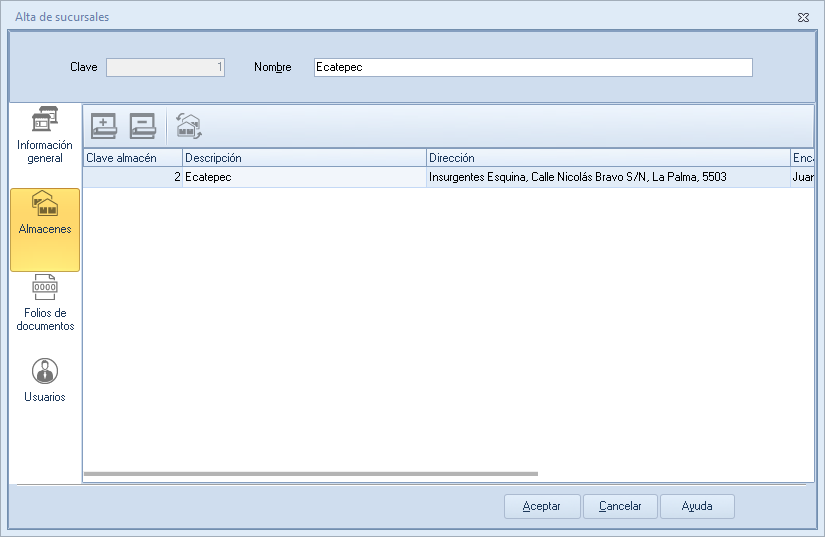The width and height of the screenshot is (825, 537).
Task: Click the warehouse refresh icon in the toolbar
Action: 188,126
